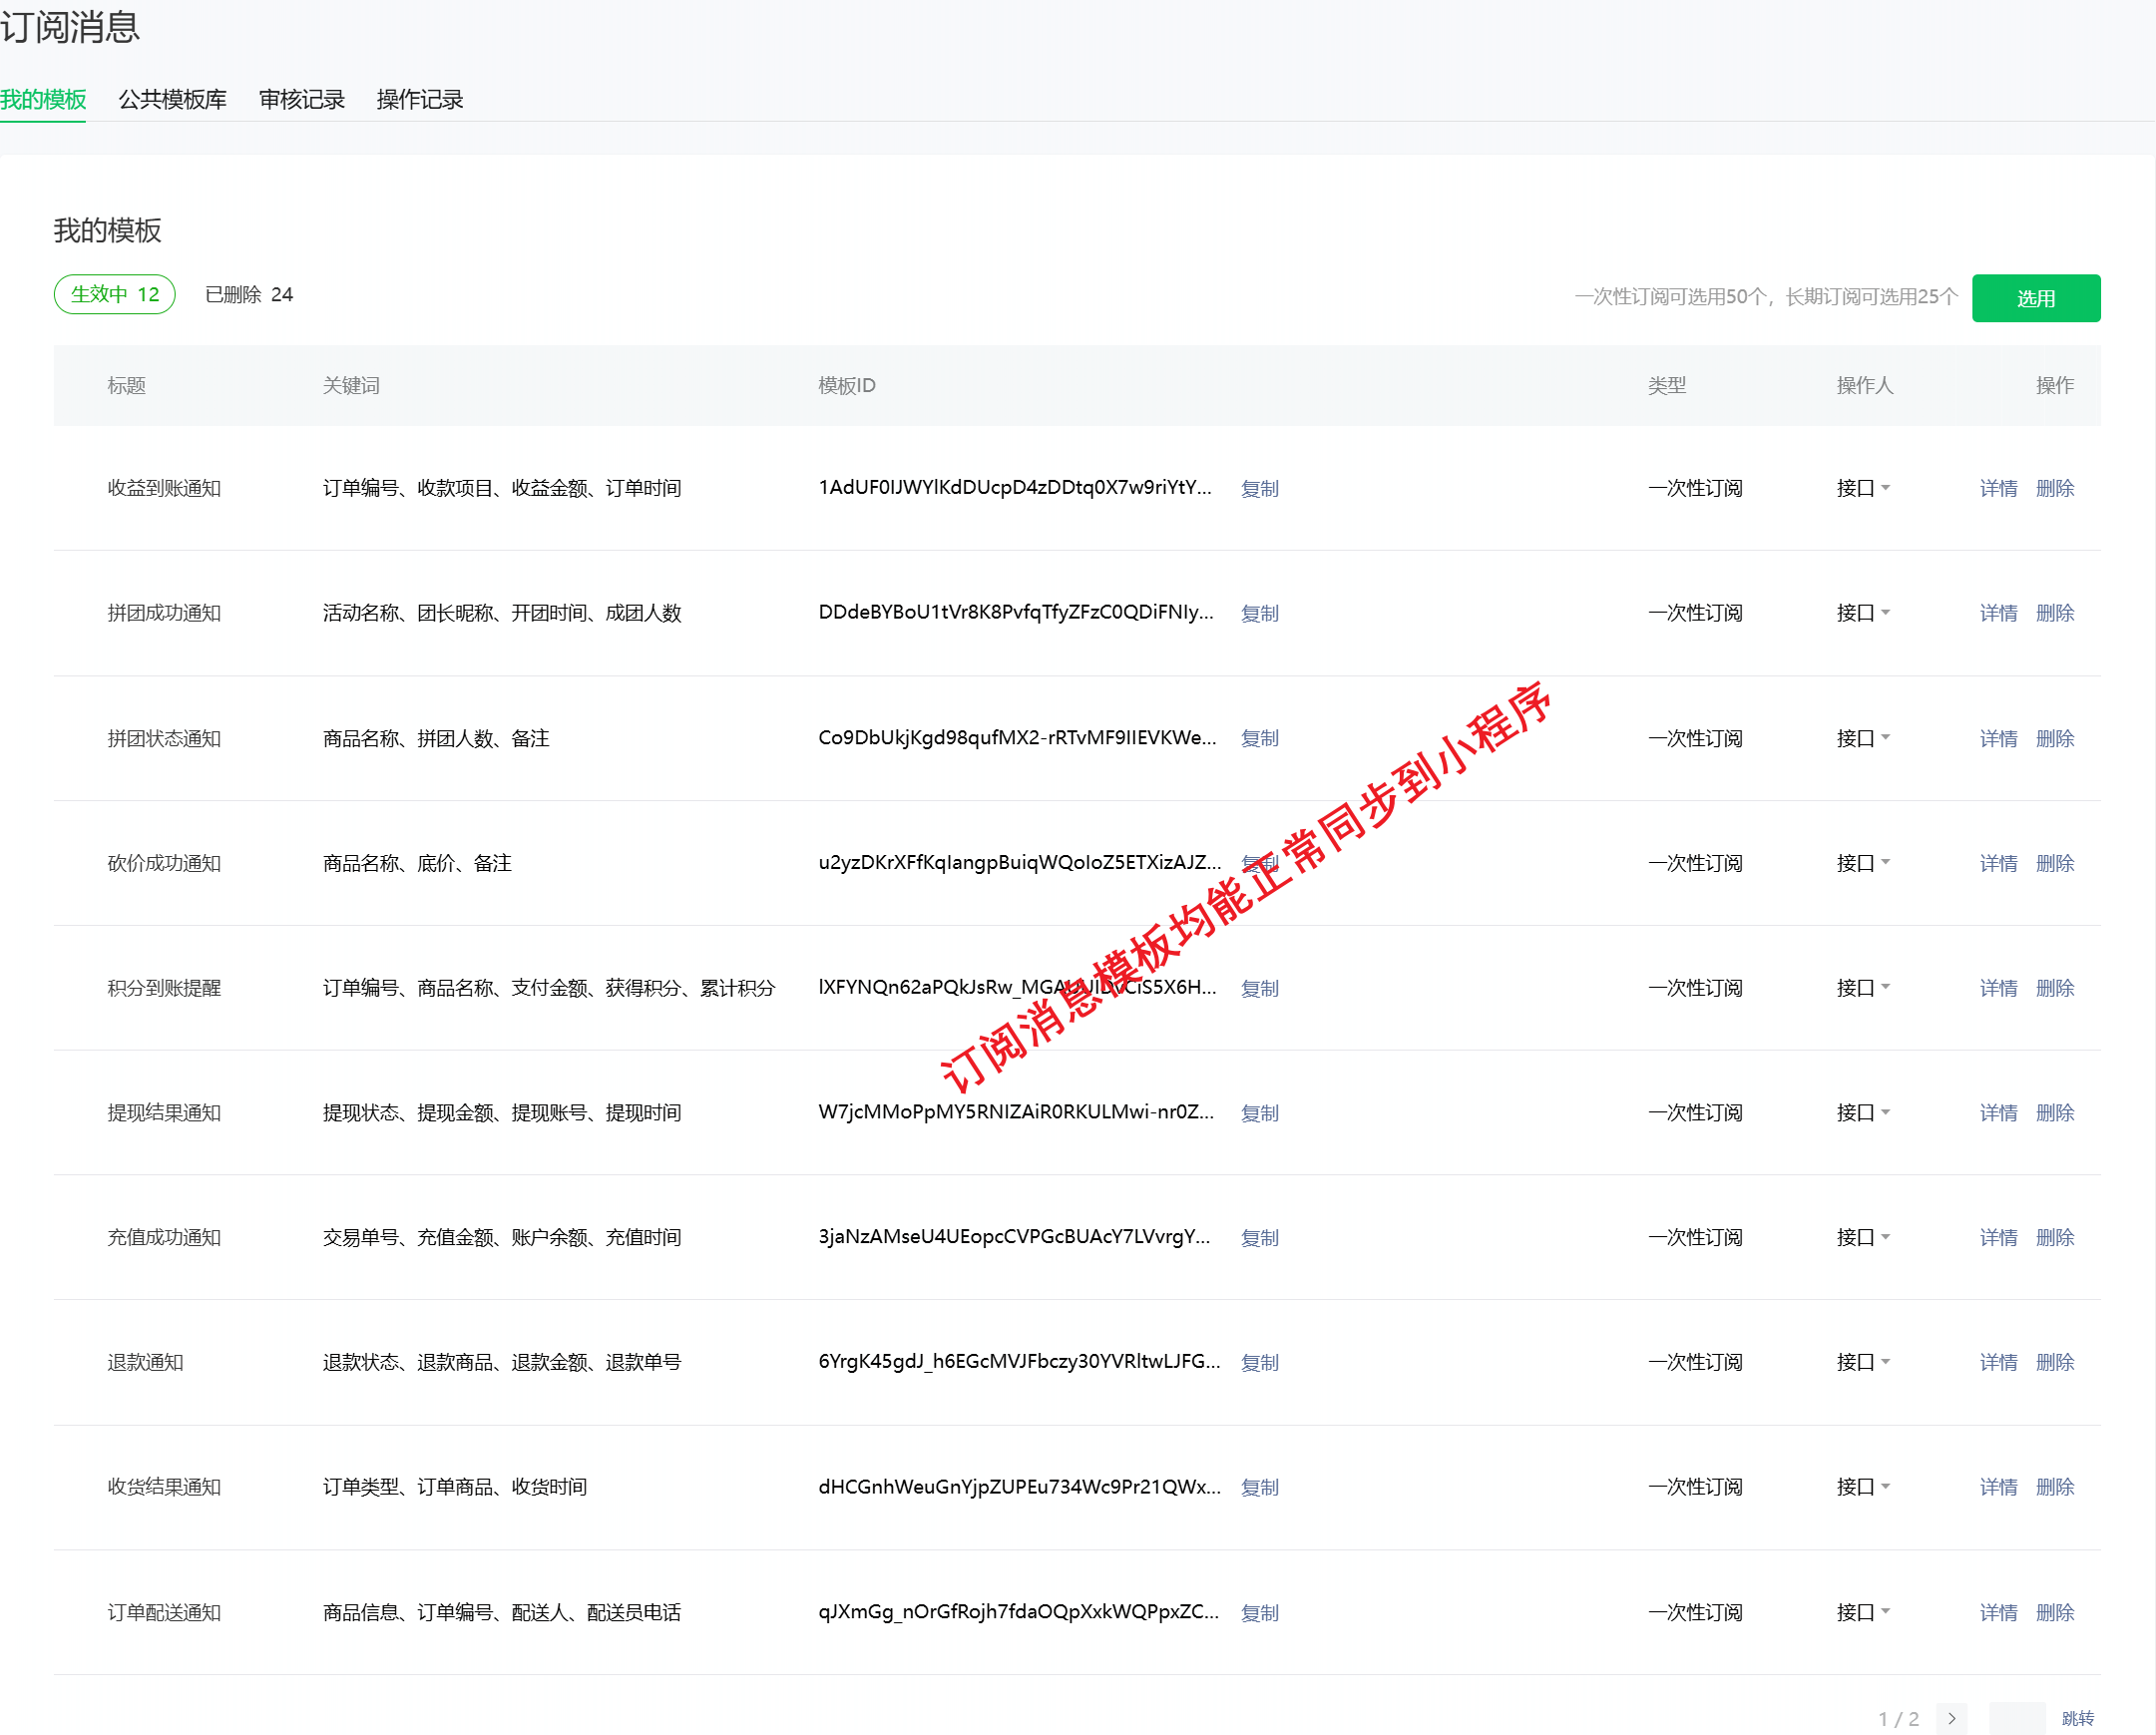The image size is (2156, 1735).
Task: Open the 操作记录 tab
Action: pos(420,99)
